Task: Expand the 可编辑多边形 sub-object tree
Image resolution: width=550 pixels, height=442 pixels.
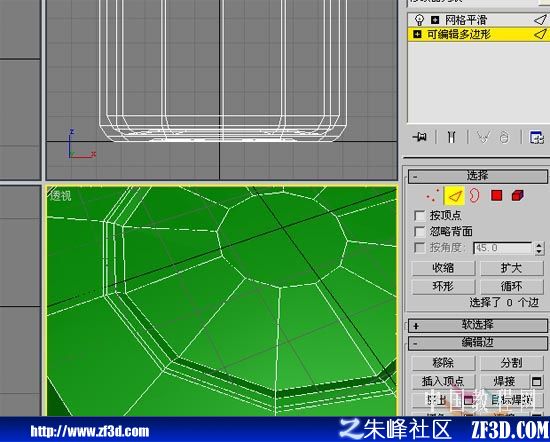Action: [x=417, y=34]
